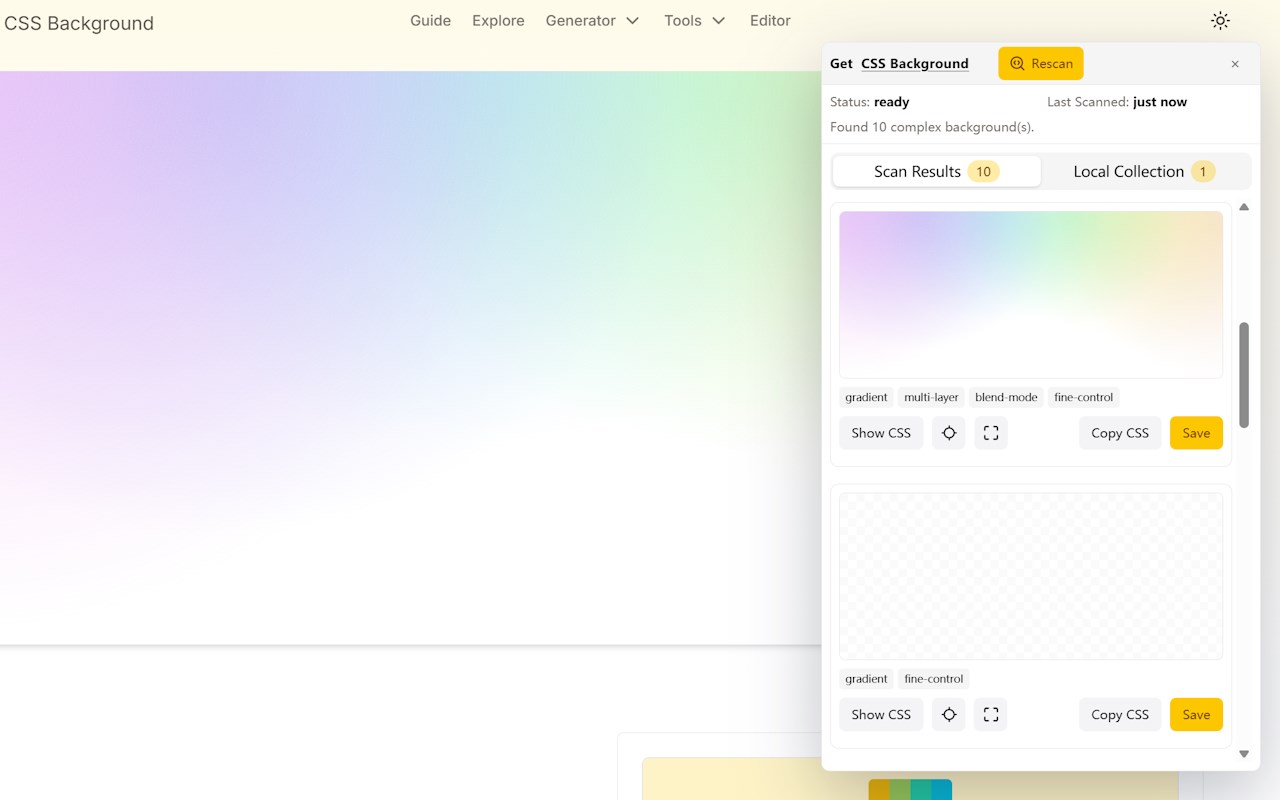Toggle the blend-mode tag filter
Image resolution: width=1280 pixels, height=800 pixels.
(1006, 397)
